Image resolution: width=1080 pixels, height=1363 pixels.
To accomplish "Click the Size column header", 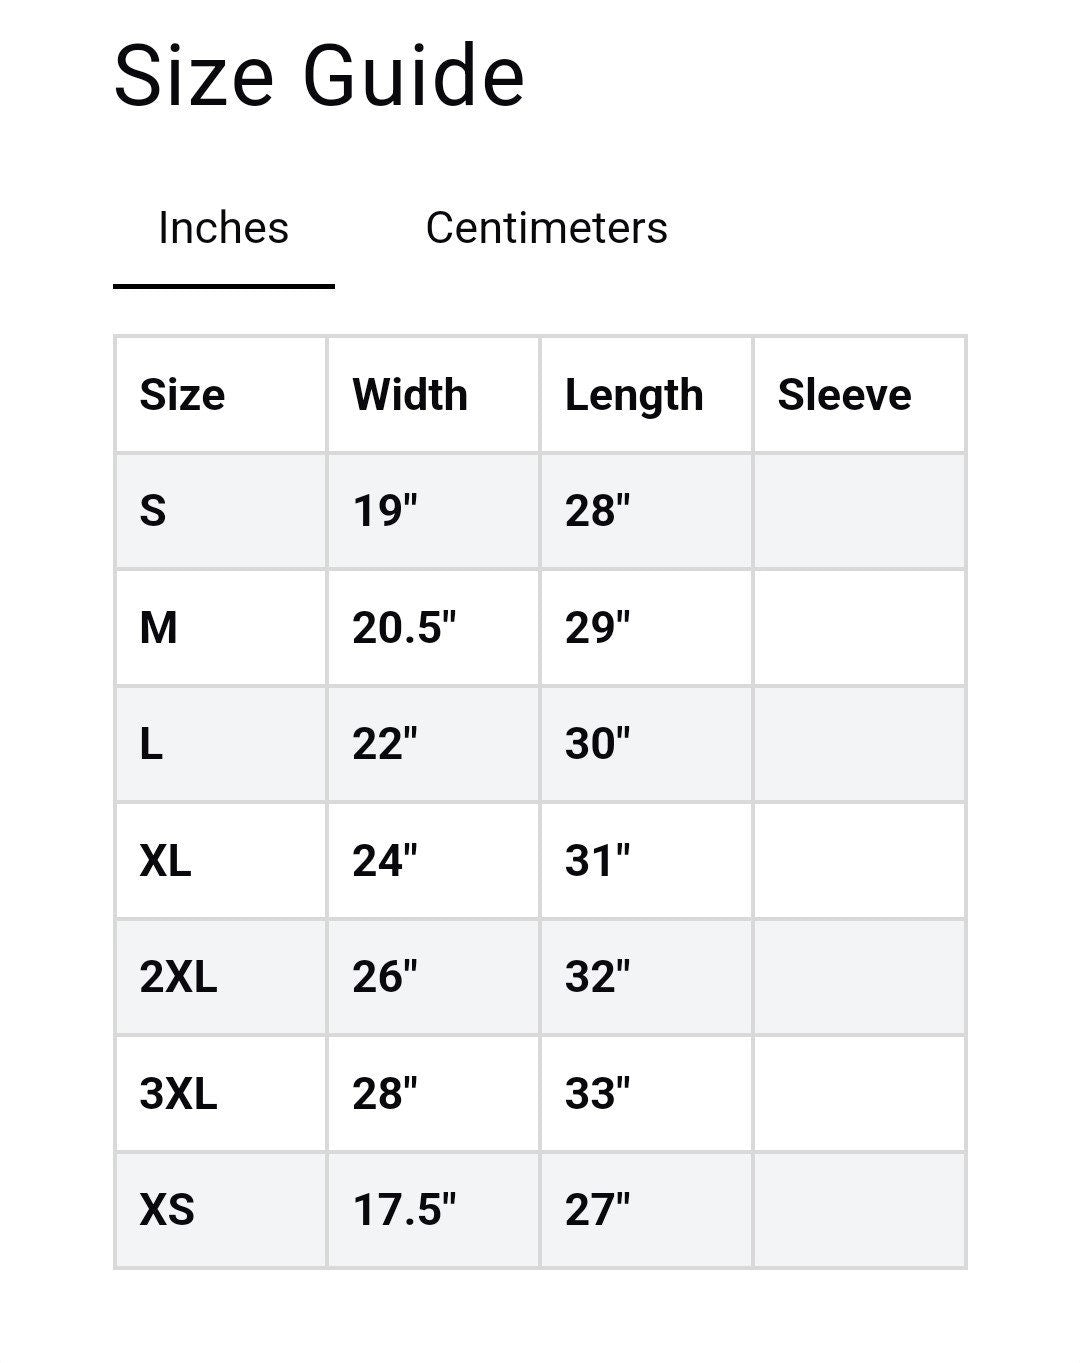I will coord(182,395).
